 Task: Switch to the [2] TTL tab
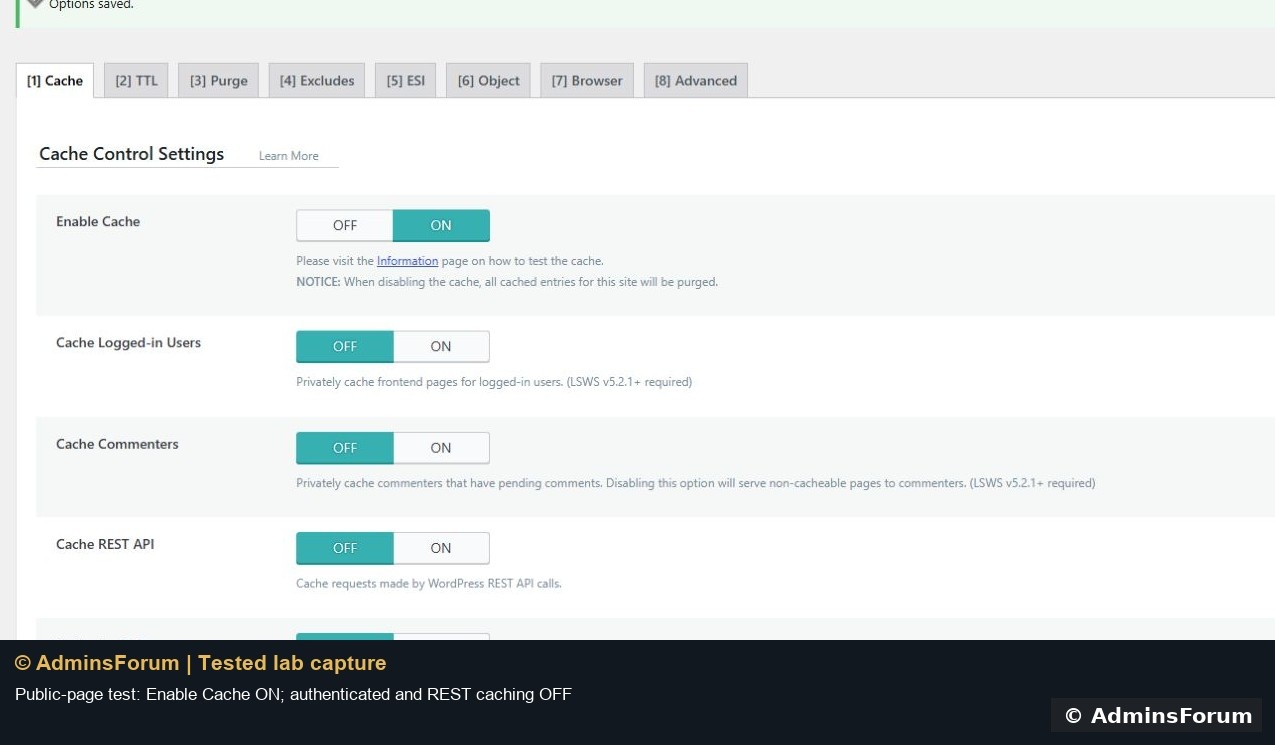(136, 81)
